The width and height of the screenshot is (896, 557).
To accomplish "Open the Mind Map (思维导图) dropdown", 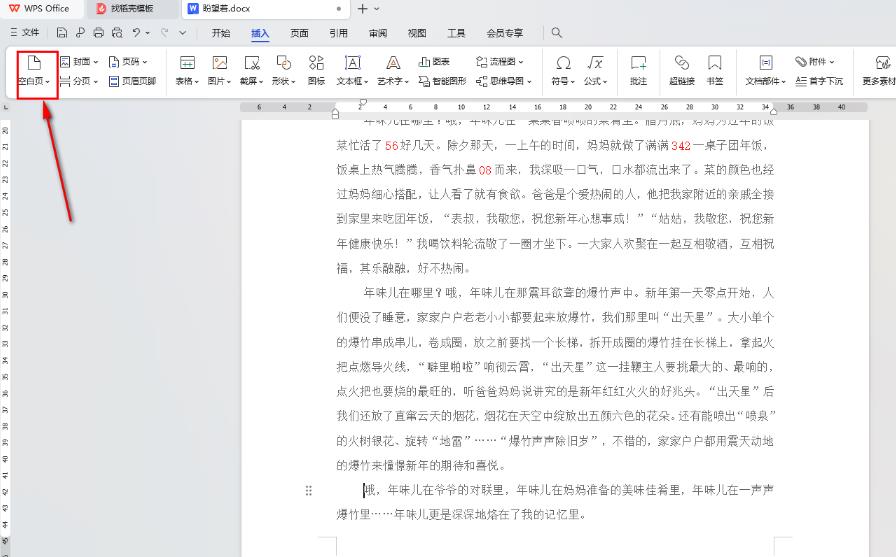I will click(503, 81).
